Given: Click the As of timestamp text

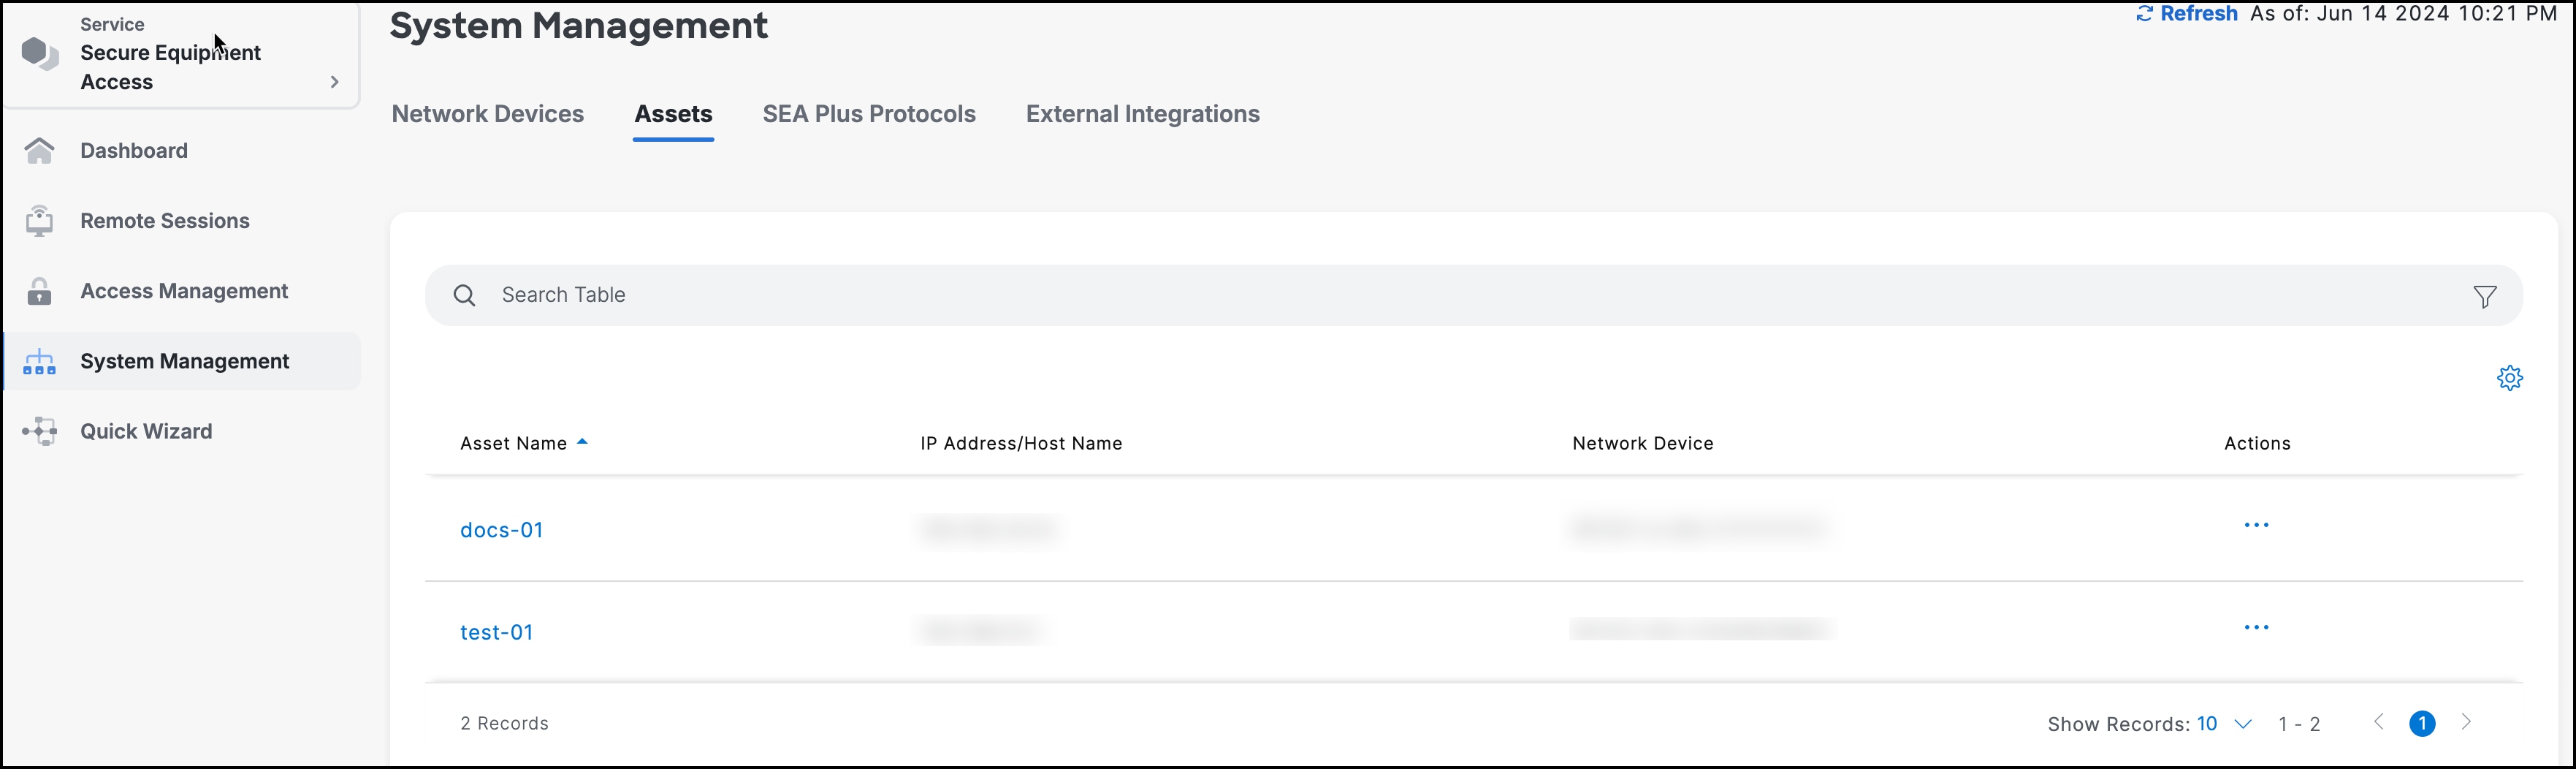Looking at the screenshot, I should click(x=2403, y=14).
